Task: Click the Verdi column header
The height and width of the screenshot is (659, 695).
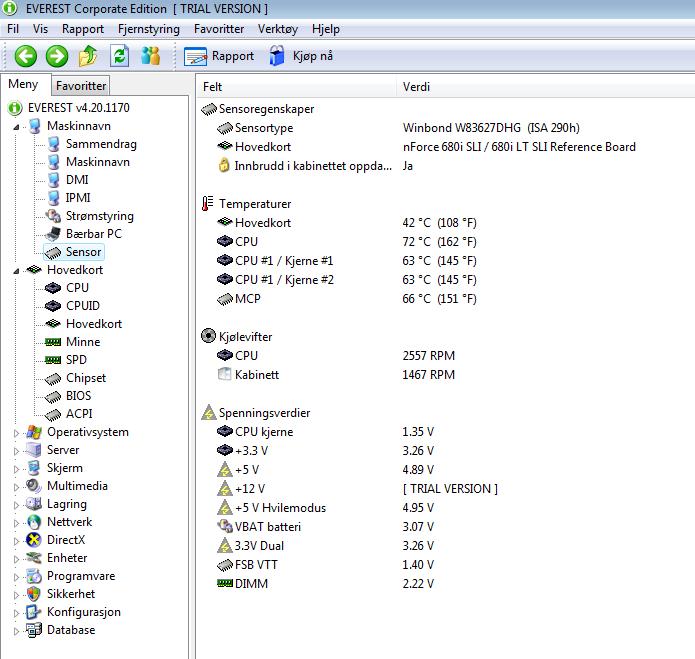Action: [x=546, y=87]
